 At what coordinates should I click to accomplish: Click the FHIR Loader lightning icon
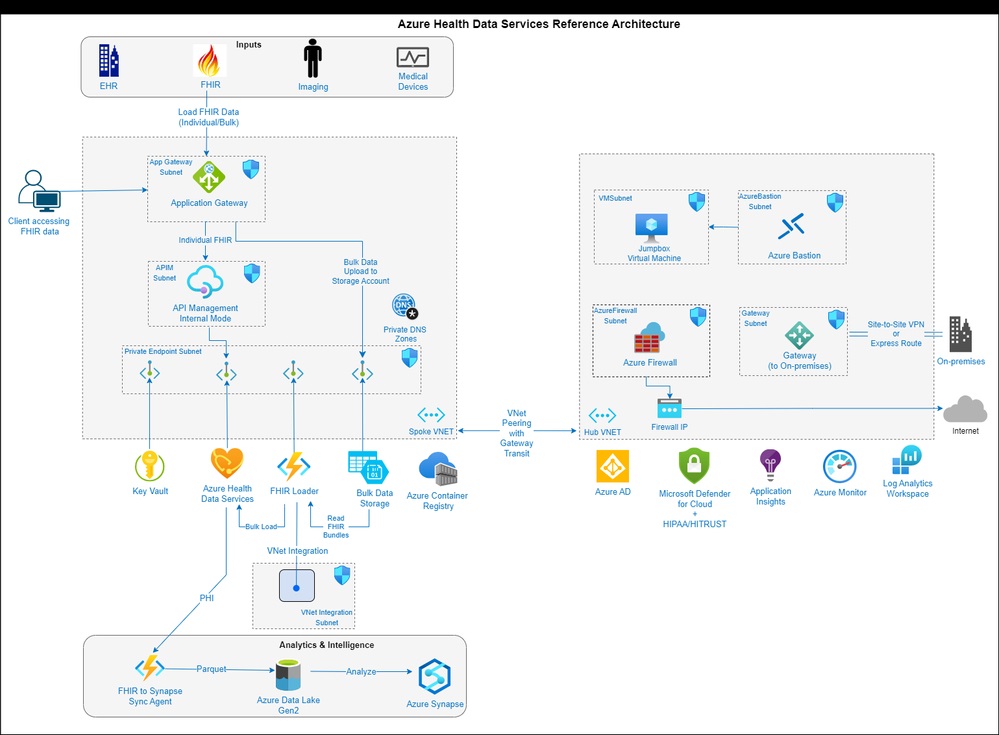point(293,467)
